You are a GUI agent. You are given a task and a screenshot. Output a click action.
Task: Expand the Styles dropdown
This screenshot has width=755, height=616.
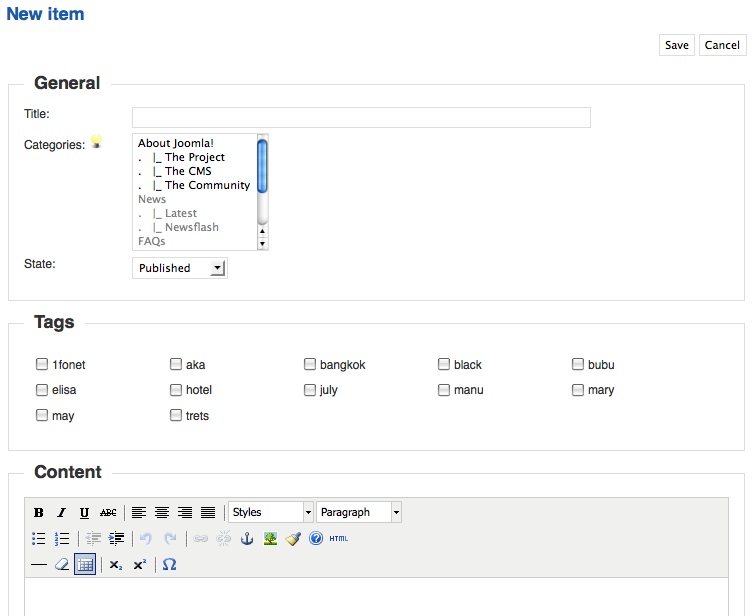pos(271,512)
